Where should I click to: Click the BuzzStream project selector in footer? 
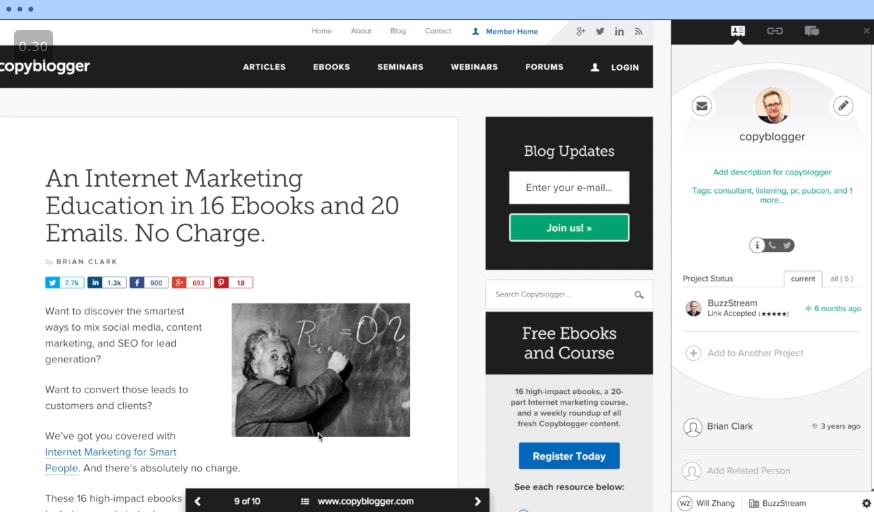tap(778, 503)
